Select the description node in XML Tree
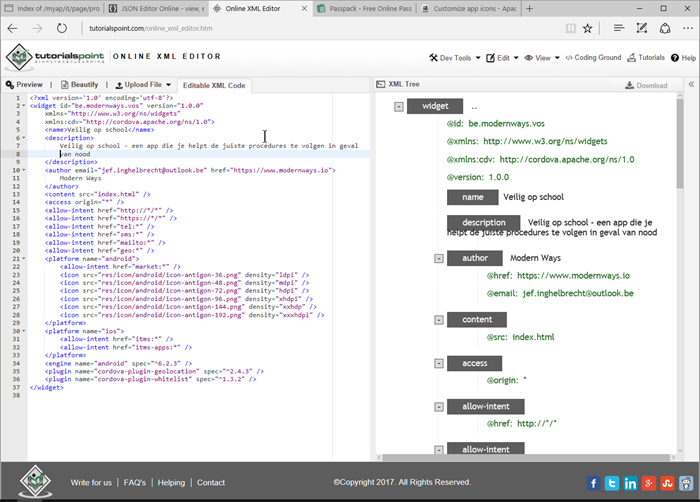Screen dimensions: 700x502 click(x=483, y=222)
